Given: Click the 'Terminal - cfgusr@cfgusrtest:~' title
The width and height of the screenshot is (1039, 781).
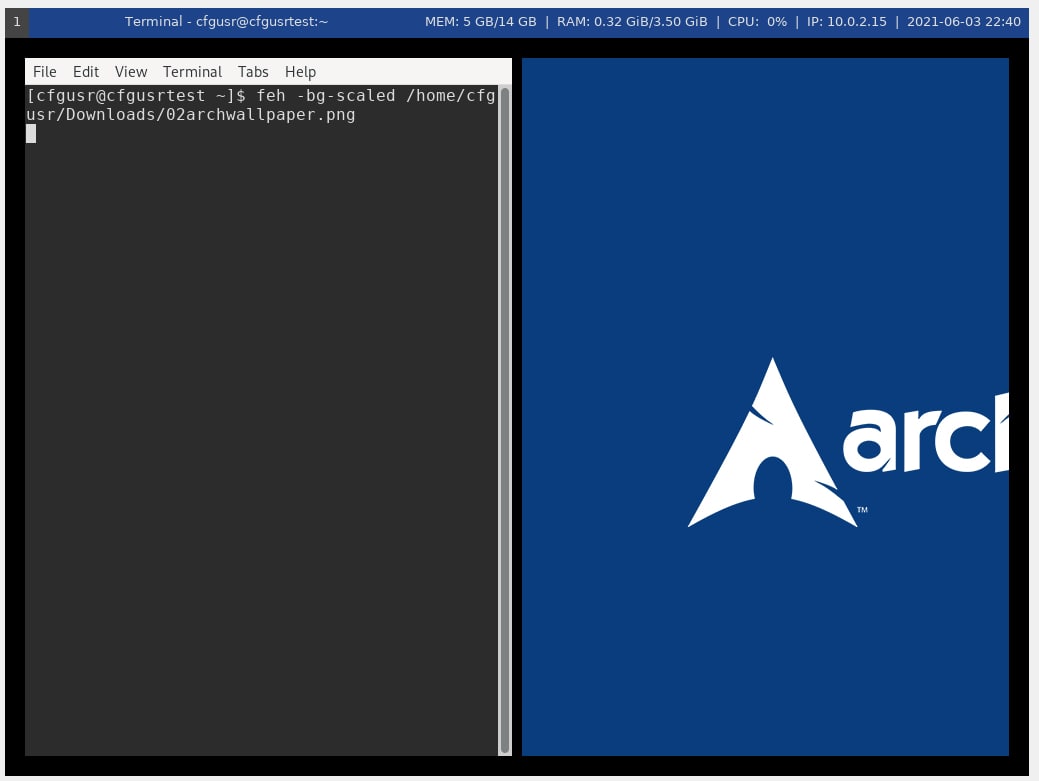Looking at the screenshot, I should tap(227, 22).
